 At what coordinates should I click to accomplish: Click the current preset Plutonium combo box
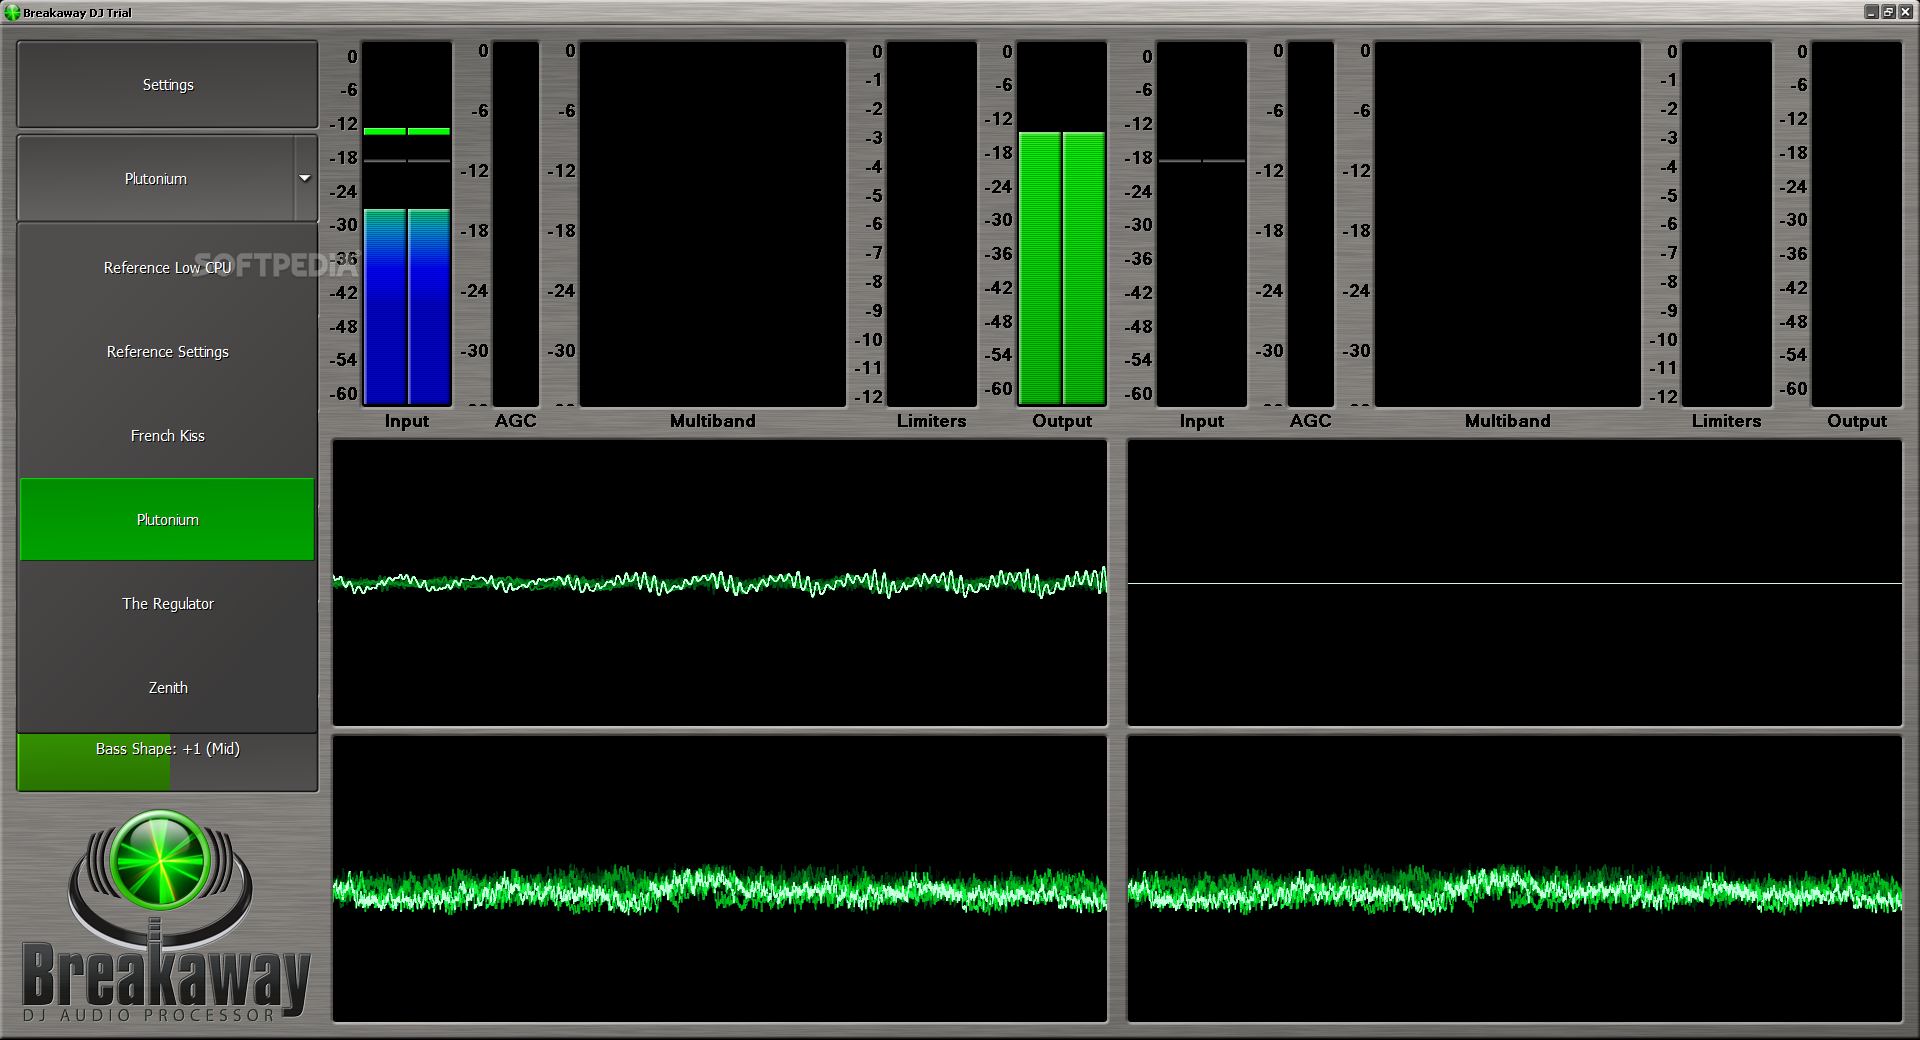(156, 179)
